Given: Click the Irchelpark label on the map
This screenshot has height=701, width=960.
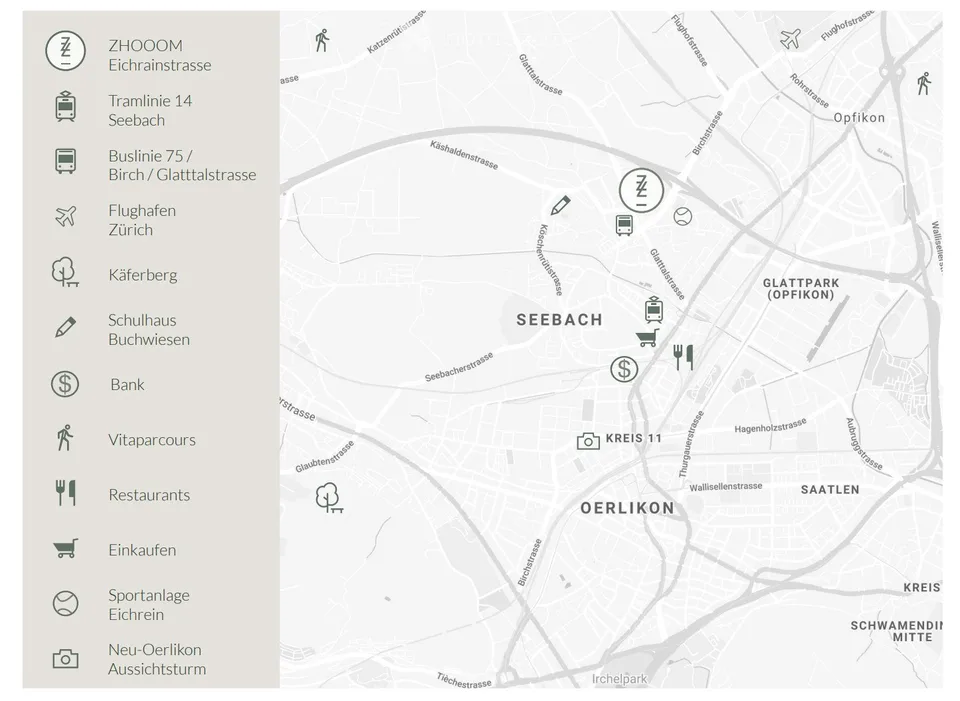Looking at the screenshot, I should [x=619, y=679].
